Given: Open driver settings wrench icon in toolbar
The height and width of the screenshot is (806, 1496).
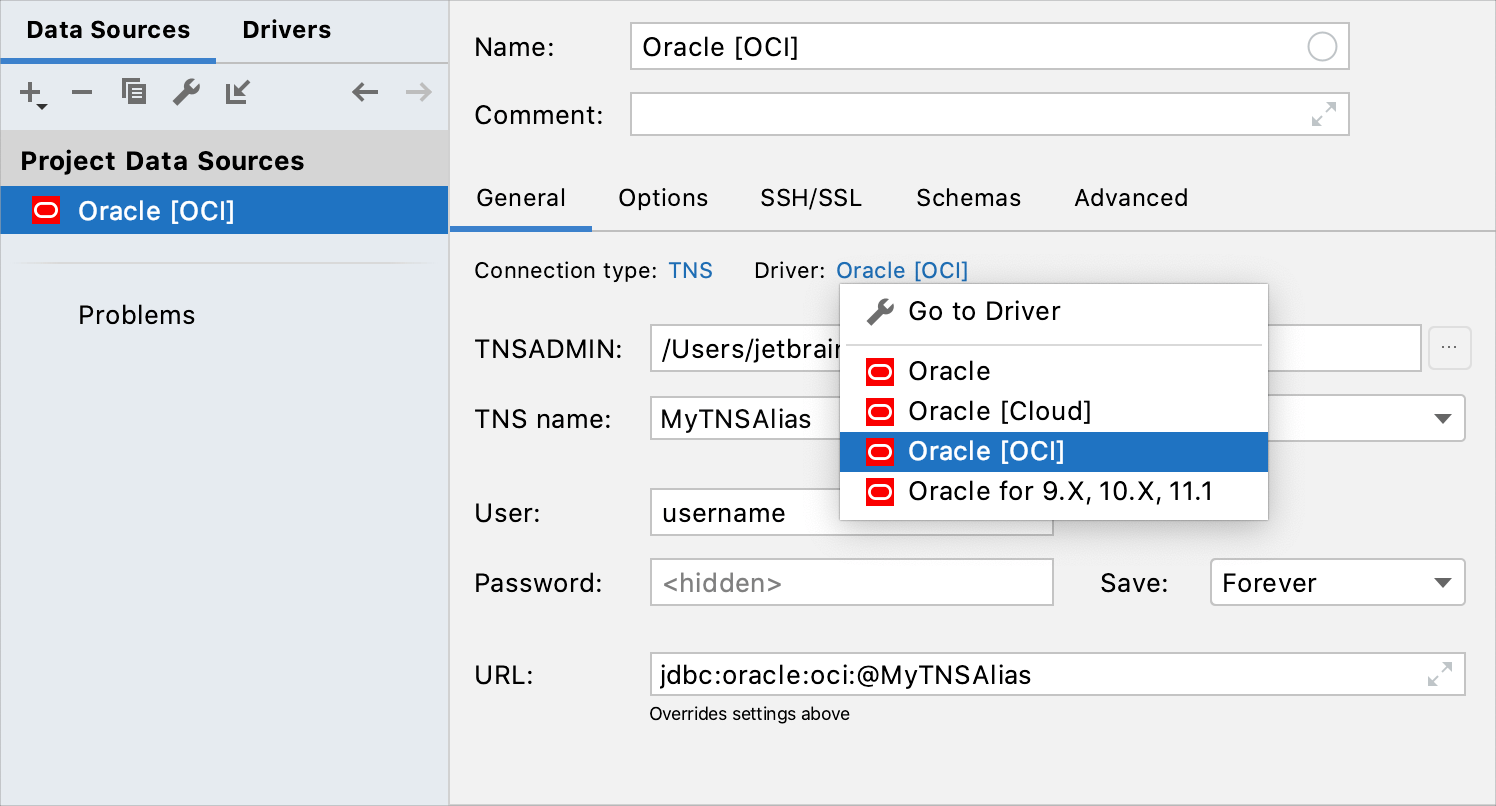Looking at the screenshot, I should pyautogui.click(x=186, y=93).
